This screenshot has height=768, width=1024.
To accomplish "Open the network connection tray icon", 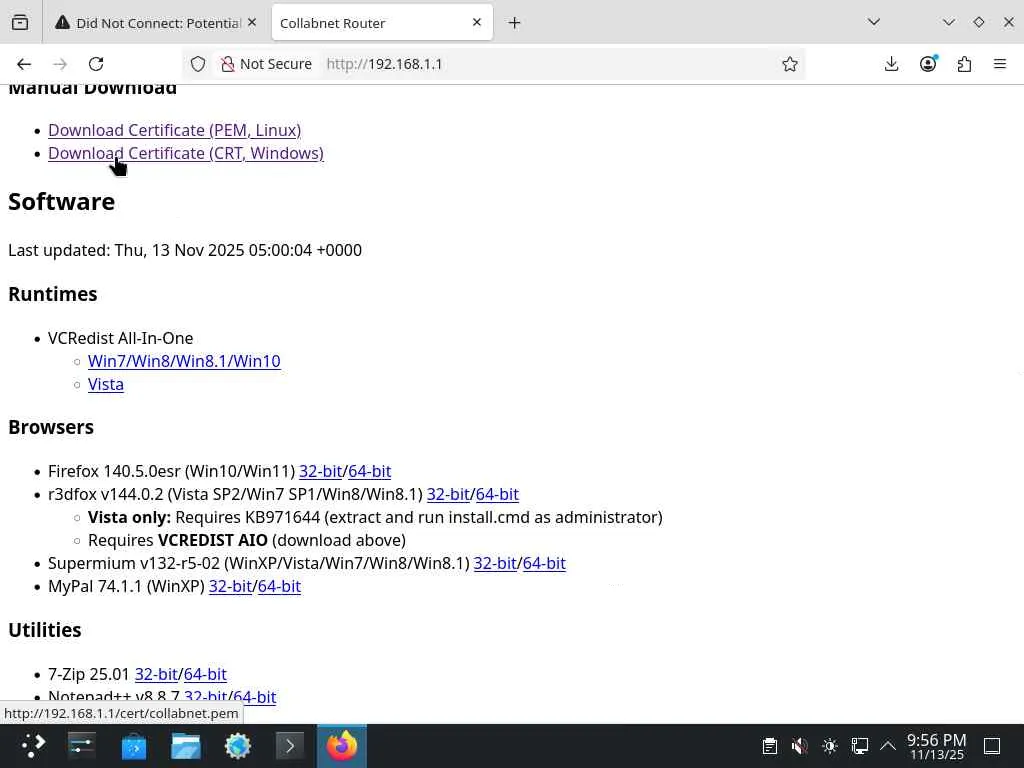I will click(859, 746).
